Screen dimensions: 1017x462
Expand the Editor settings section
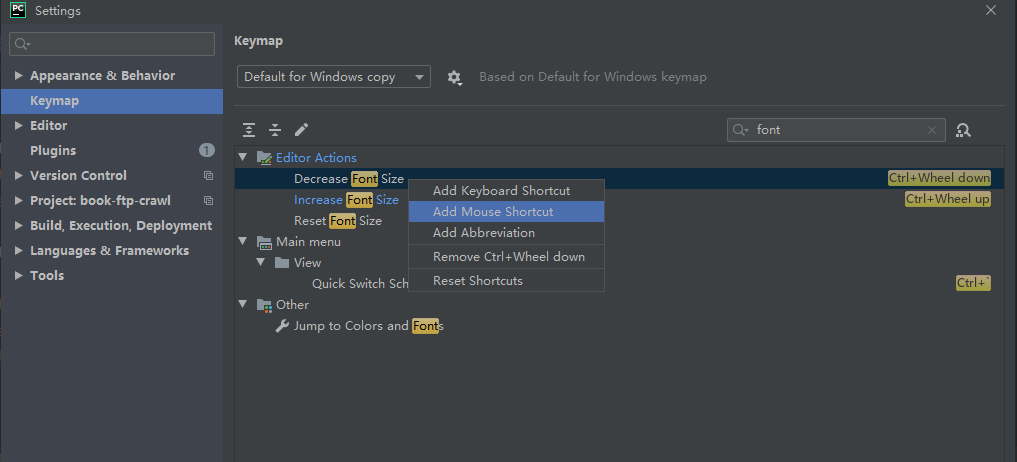[x=18, y=126]
